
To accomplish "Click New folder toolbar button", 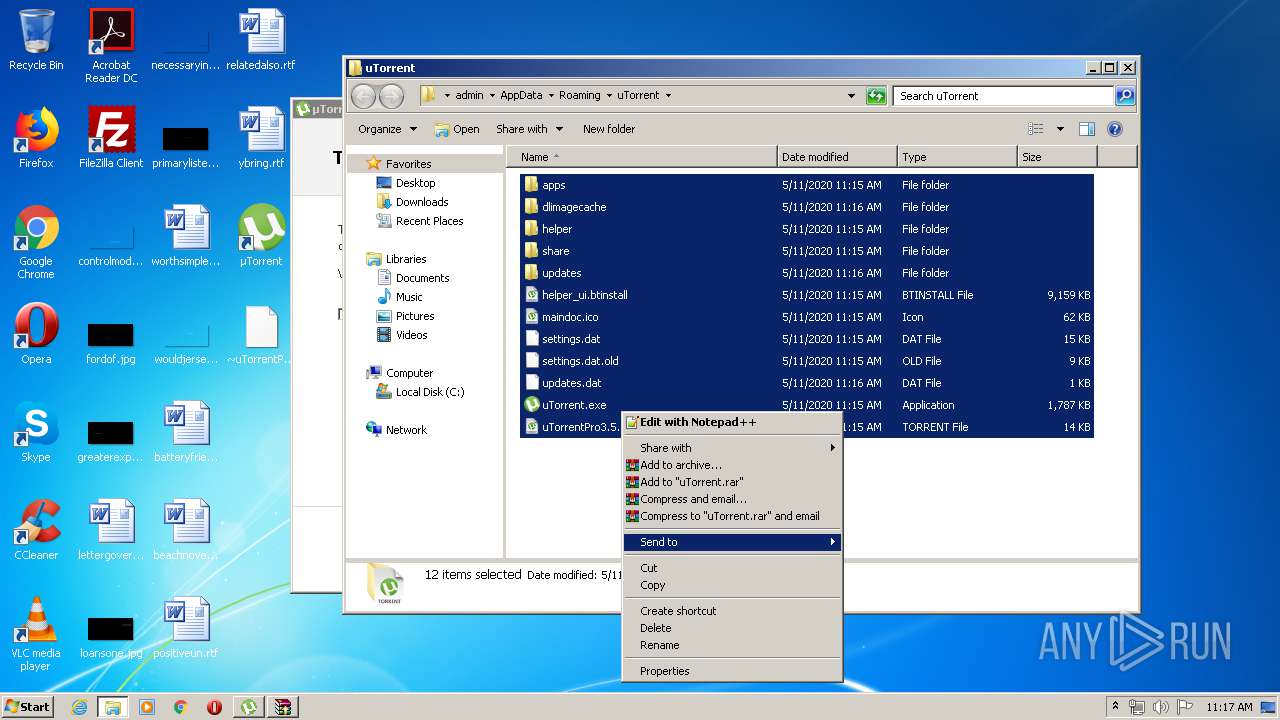I will 609,129.
